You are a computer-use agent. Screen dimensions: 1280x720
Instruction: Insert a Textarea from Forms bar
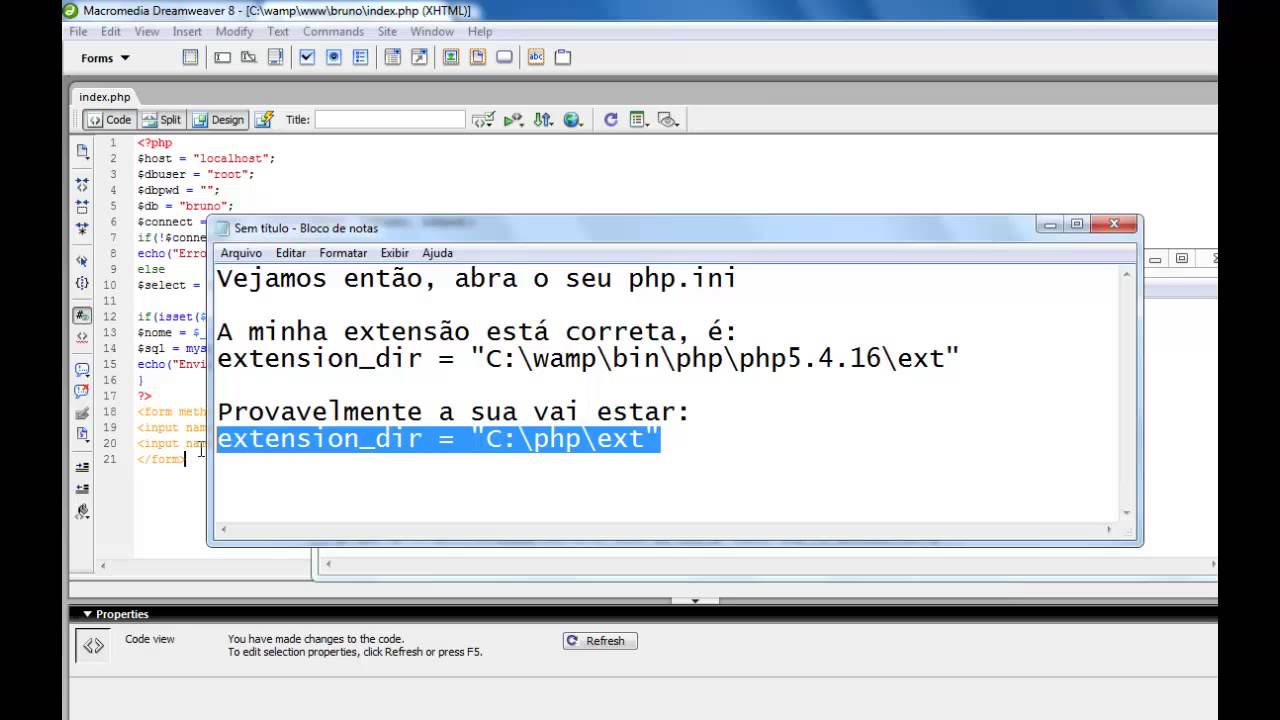point(276,58)
